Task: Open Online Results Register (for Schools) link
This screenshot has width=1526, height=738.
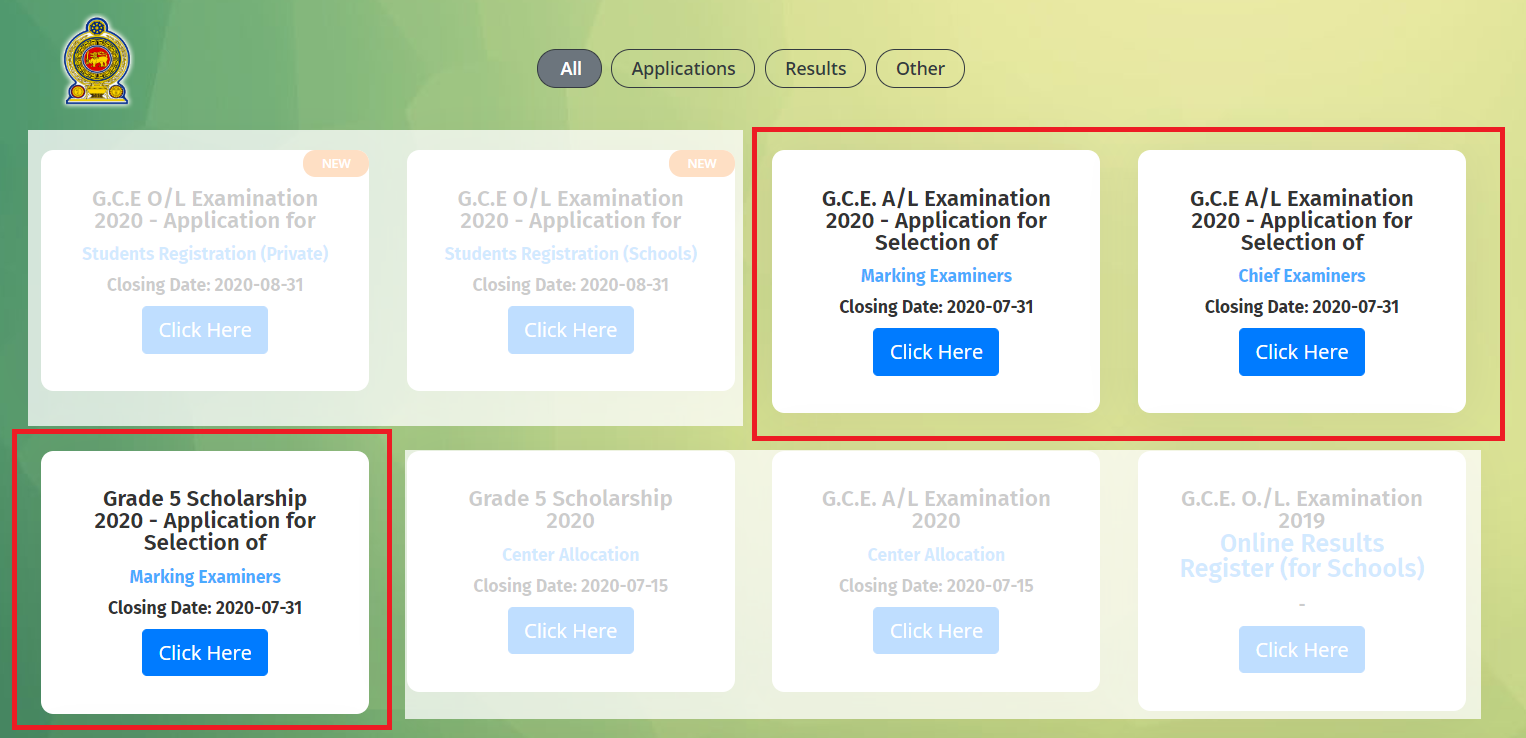Action: (x=1301, y=555)
